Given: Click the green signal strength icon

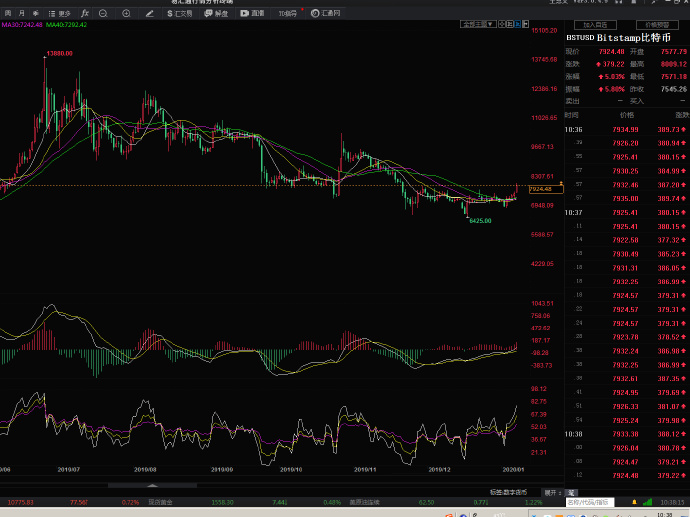Looking at the screenshot, I should coord(647,502).
